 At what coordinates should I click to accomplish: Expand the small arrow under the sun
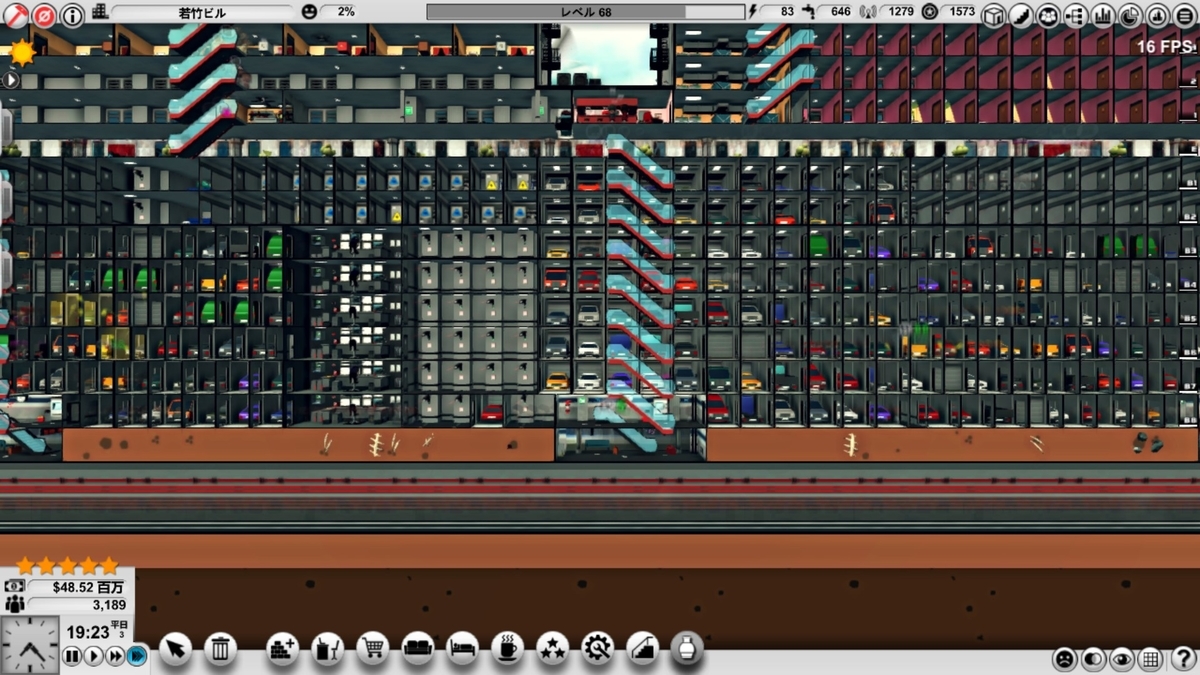click(x=10, y=79)
